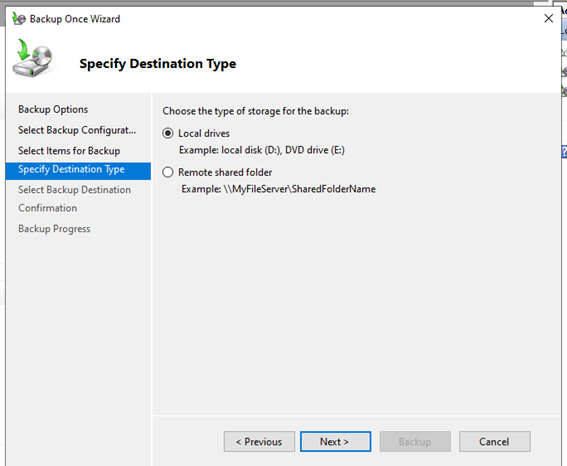Click the Confirmation step in sidebar
The image size is (567, 466).
(x=48, y=208)
